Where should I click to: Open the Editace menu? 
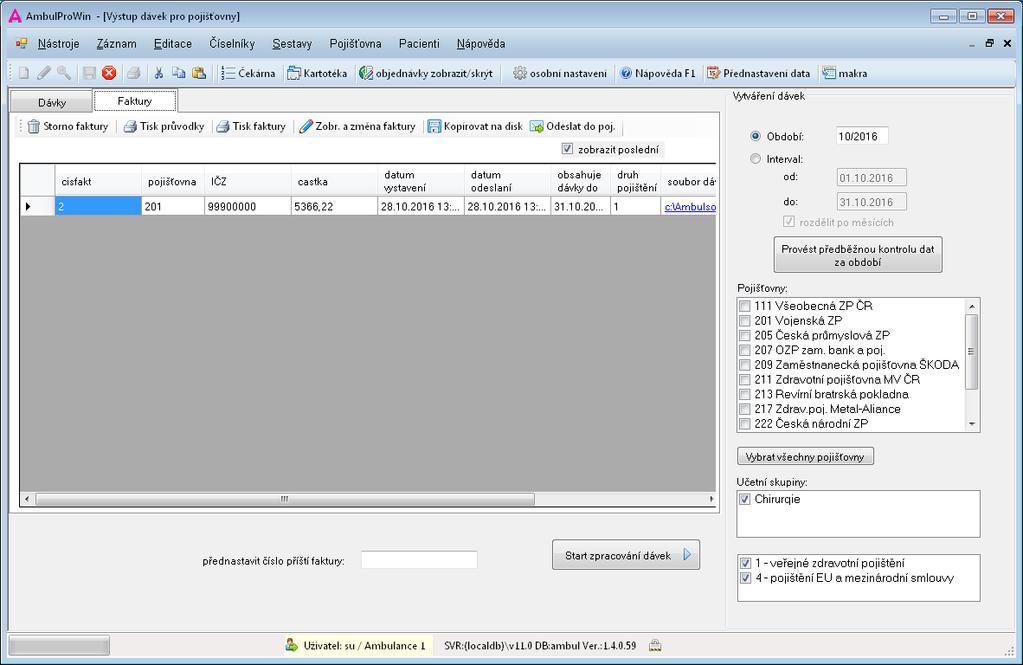coord(173,44)
